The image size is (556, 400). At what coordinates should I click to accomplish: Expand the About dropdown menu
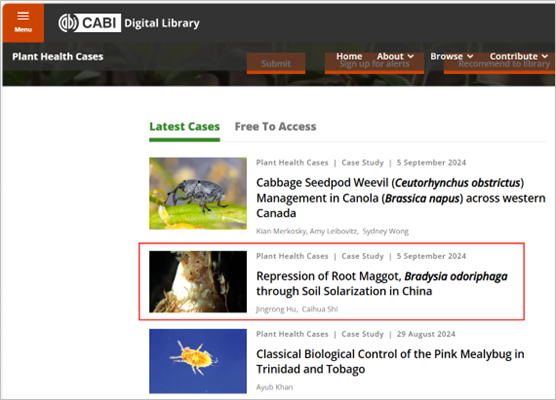click(395, 56)
